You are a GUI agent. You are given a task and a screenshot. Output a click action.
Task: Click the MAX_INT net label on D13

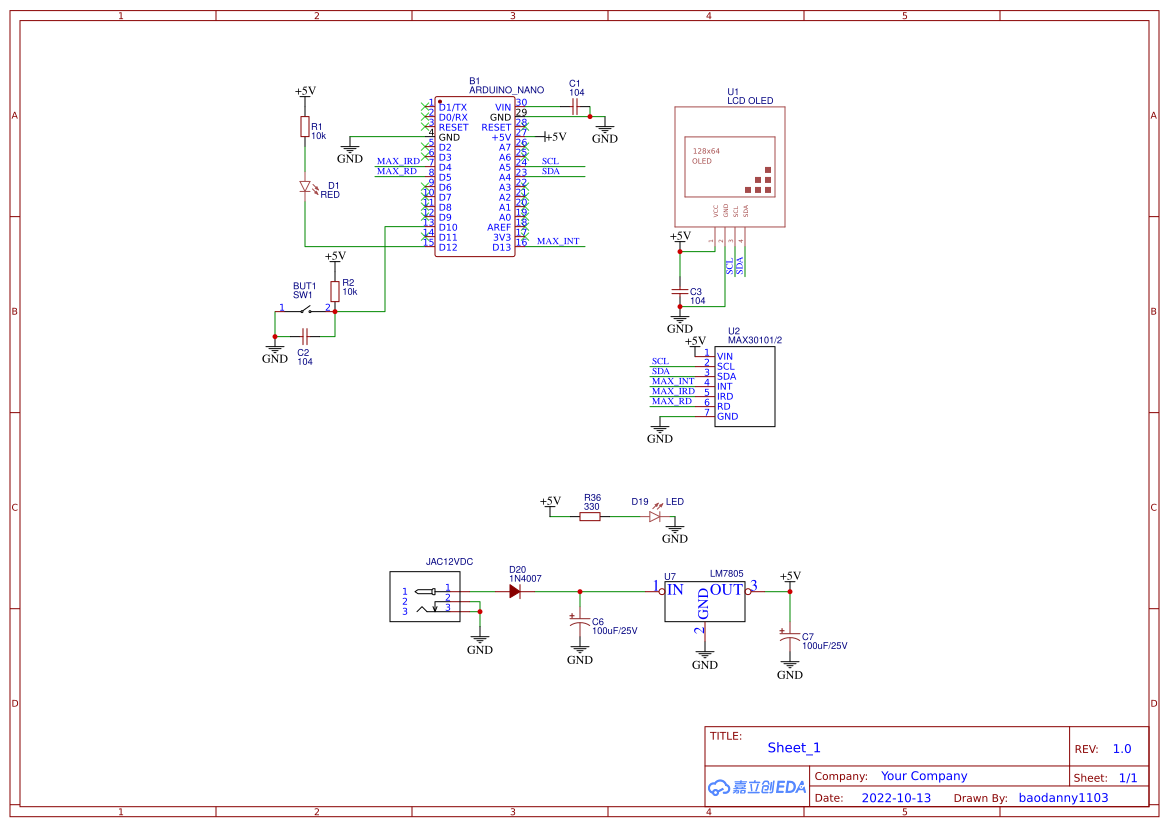(x=556, y=240)
